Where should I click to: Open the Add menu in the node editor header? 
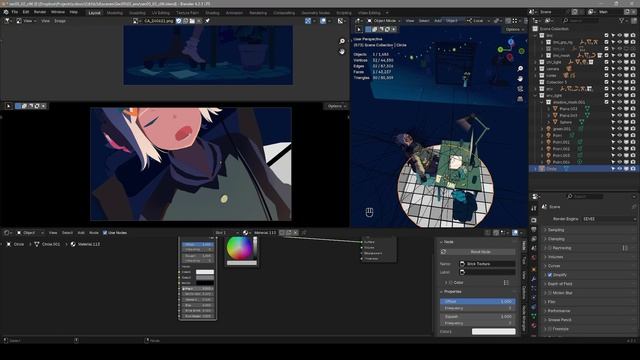[x=81, y=233]
